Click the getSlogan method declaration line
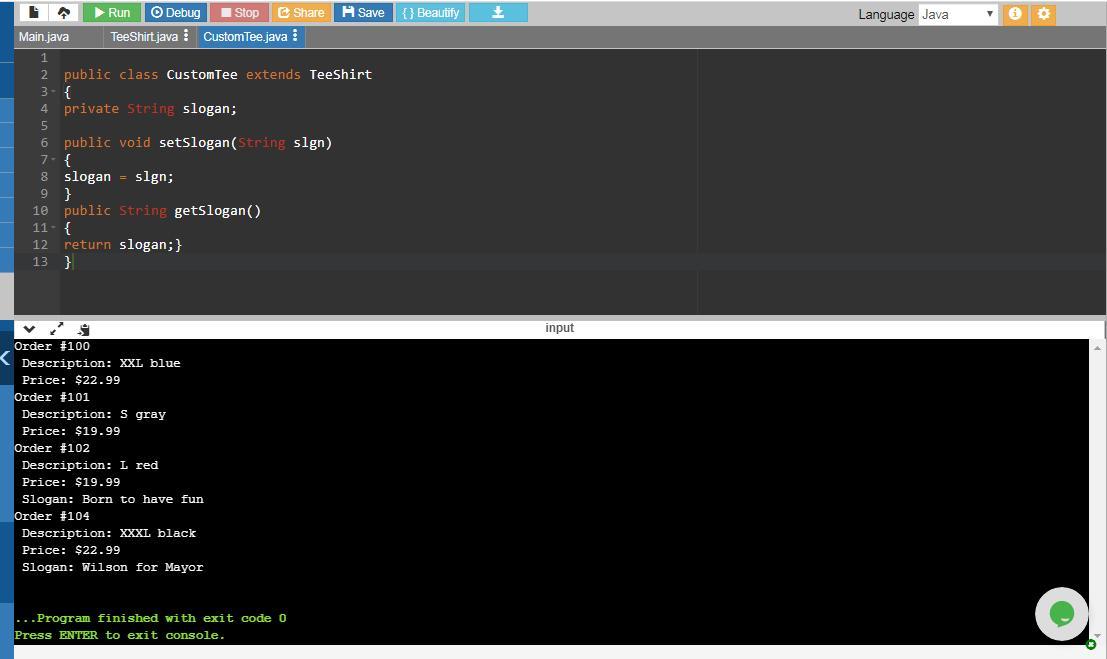 tap(162, 210)
